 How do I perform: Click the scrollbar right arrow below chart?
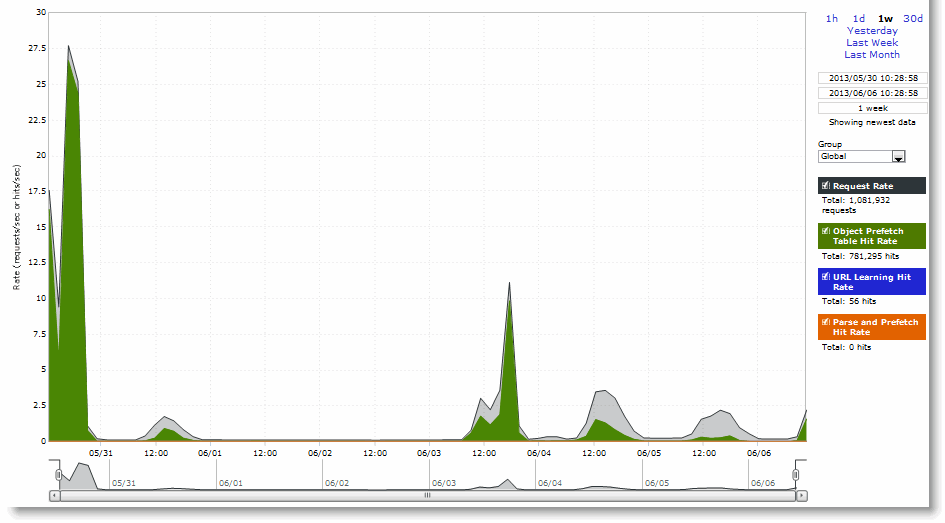(802, 496)
